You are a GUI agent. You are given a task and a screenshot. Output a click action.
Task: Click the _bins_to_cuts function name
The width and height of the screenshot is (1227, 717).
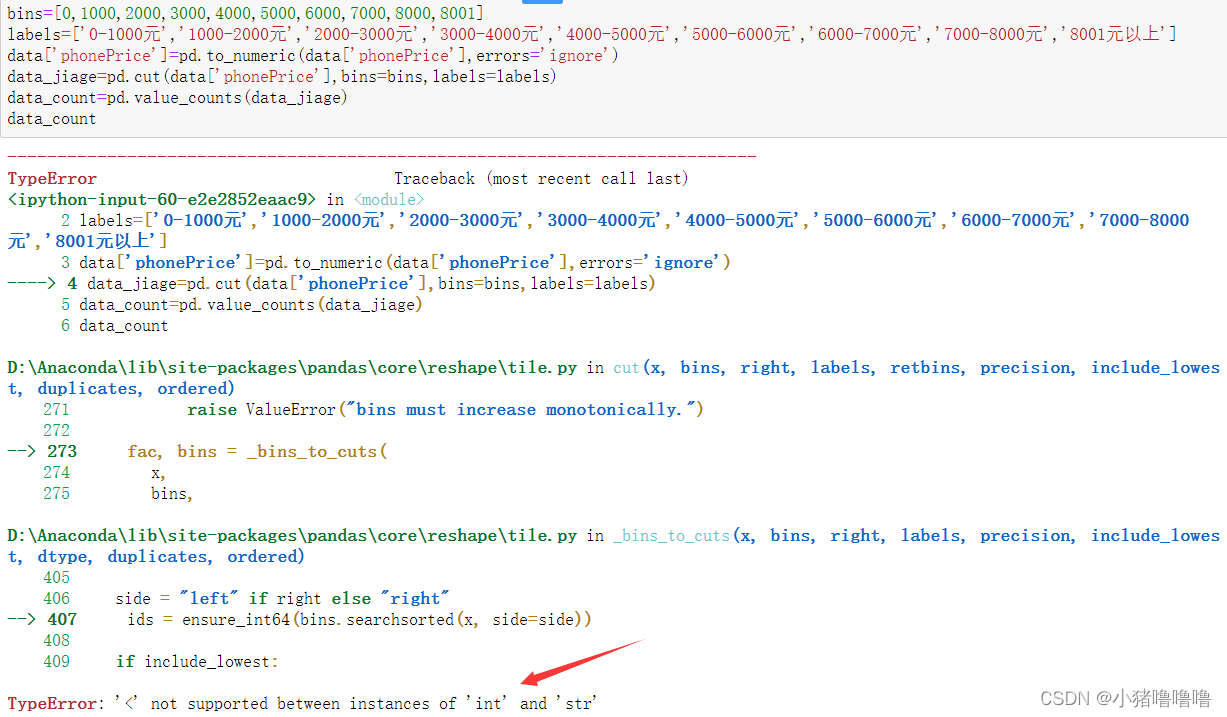670,535
